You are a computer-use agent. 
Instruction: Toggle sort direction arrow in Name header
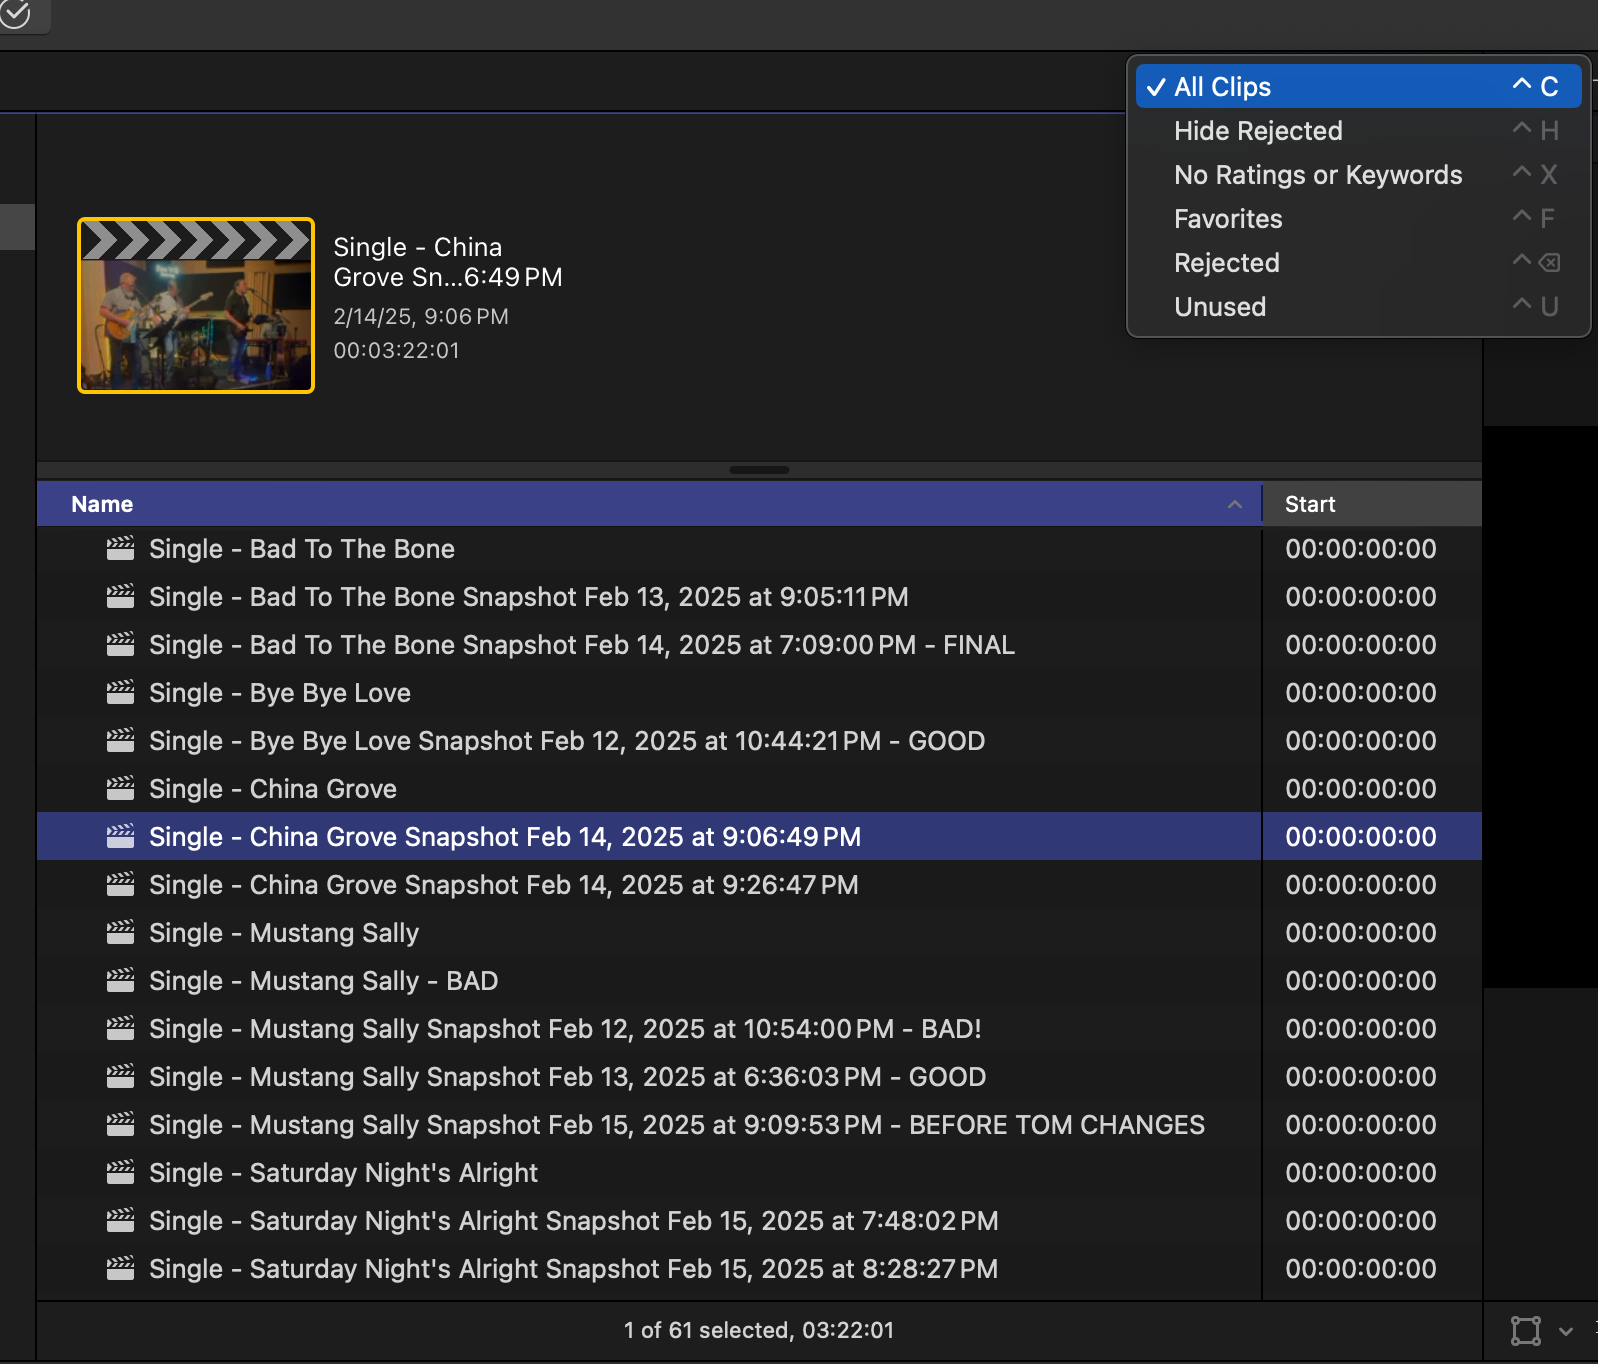click(1235, 505)
